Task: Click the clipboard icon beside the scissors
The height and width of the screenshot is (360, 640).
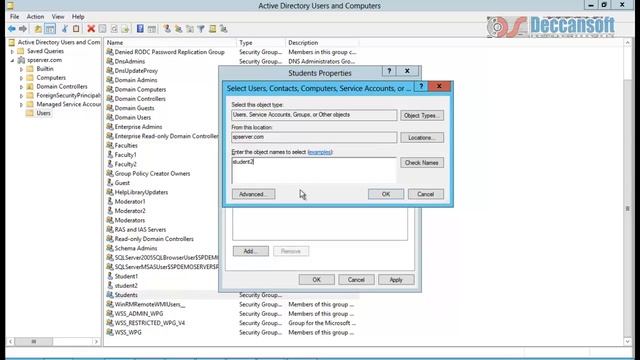Action: click(76, 29)
